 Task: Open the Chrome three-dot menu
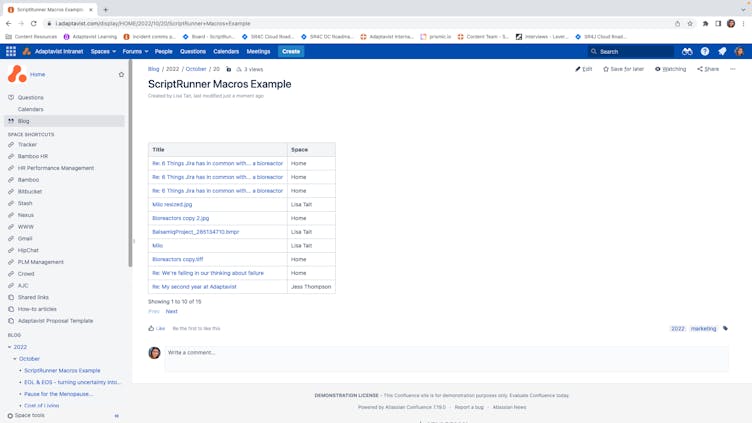(743, 24)
